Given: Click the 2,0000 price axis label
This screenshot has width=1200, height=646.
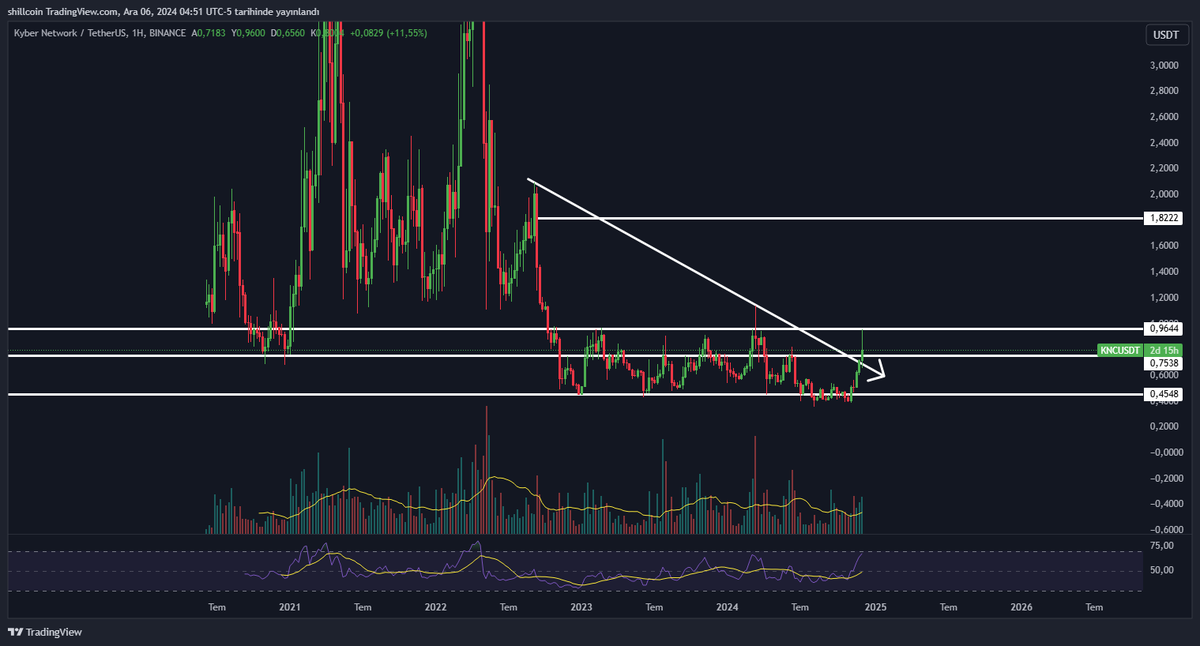Looking at the screenshot, I should coord(1164,194).
